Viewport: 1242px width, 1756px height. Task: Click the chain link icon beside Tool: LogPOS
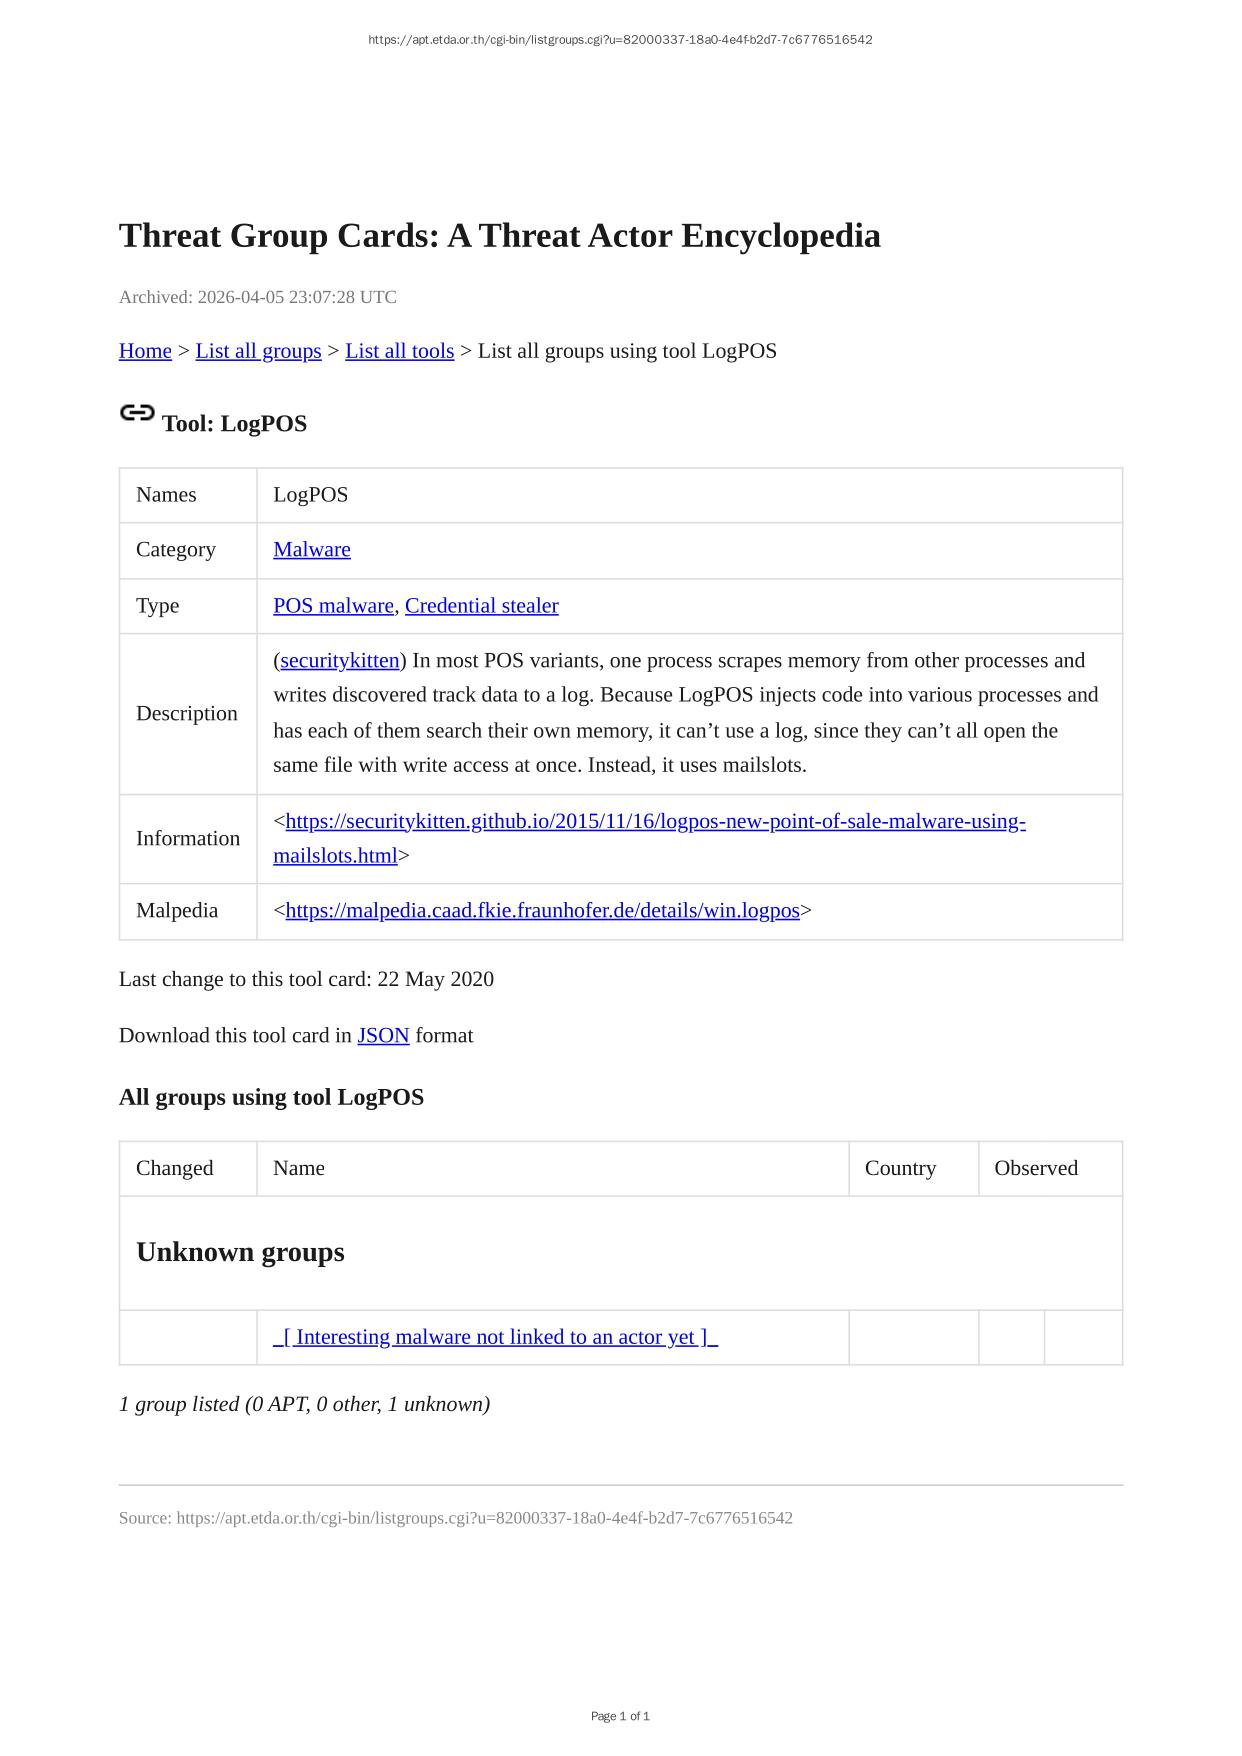137,413
